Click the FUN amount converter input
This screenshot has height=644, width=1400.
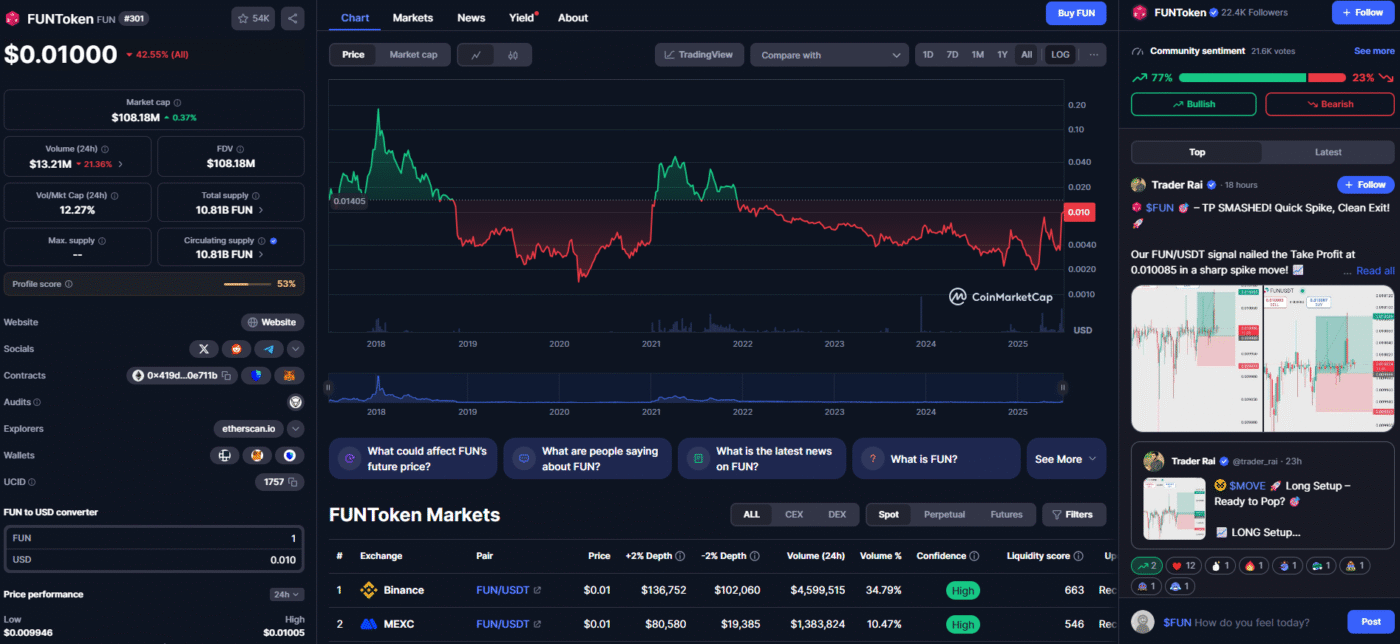click(154, 537)
